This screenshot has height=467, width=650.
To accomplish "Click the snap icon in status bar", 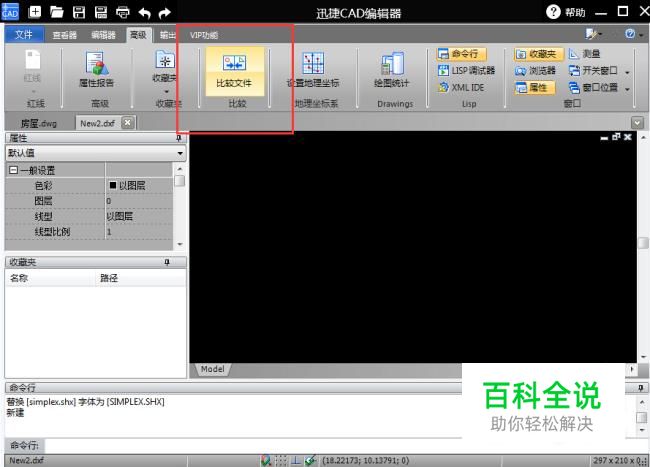I will (x=266, y=460).
